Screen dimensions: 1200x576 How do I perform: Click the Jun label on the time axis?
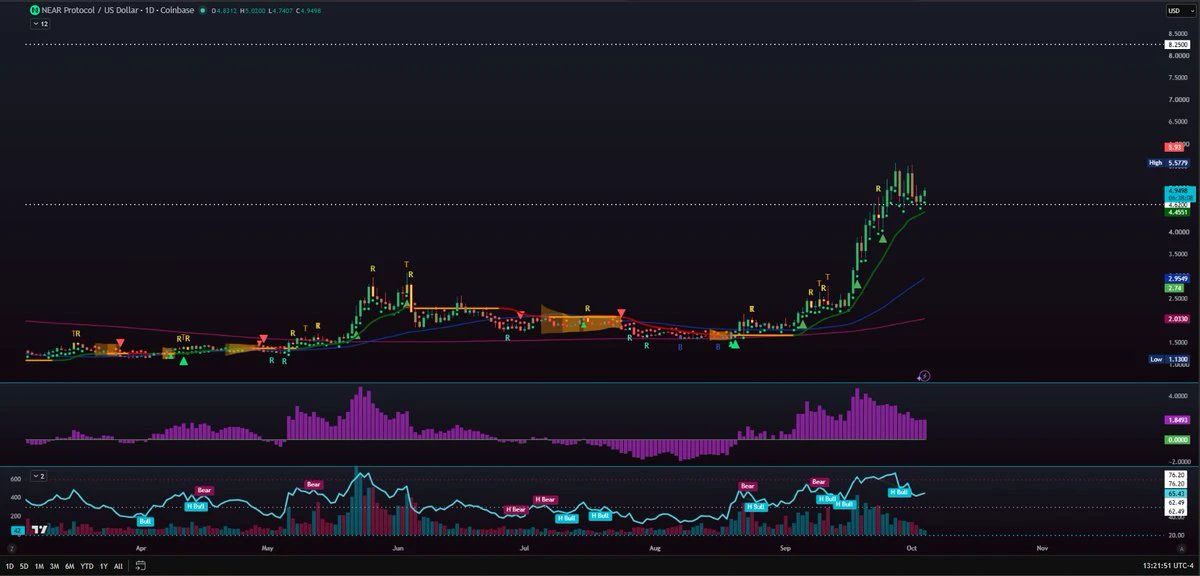point(398,548)
